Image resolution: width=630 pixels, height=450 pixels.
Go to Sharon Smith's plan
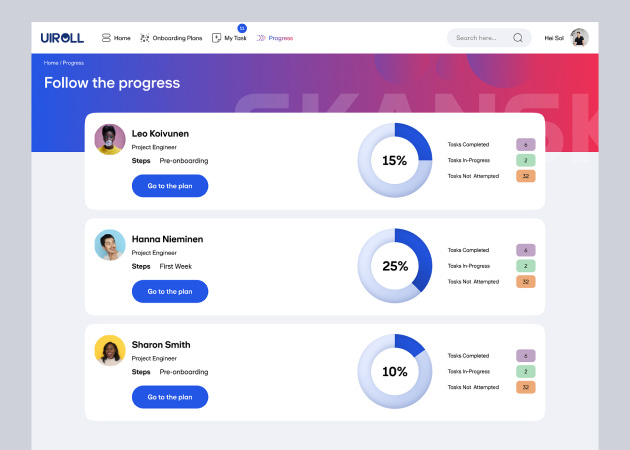[x=170, y=397]
